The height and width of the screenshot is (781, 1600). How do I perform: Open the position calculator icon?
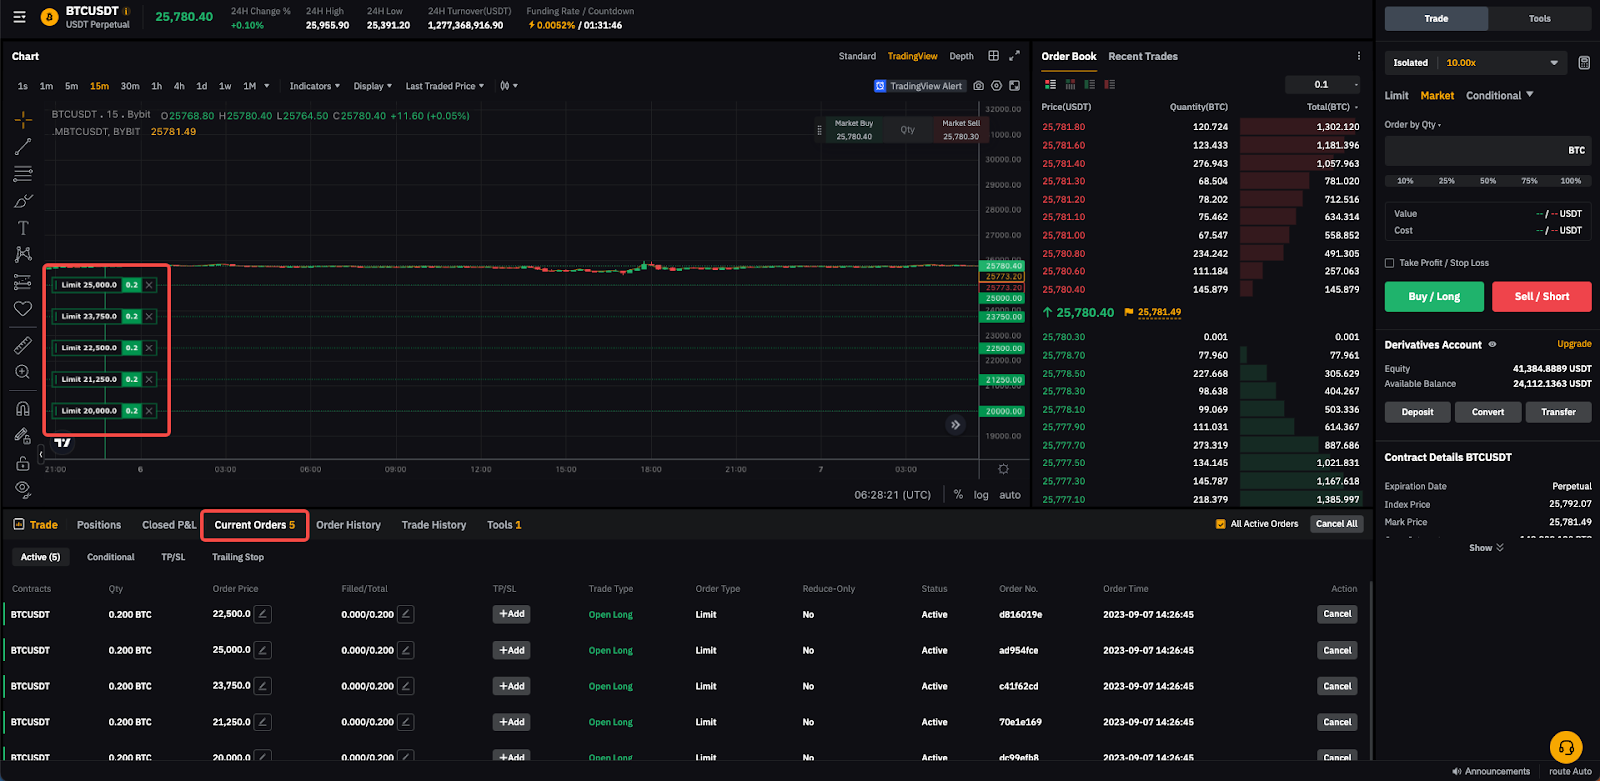click(x=1584, y=63)
